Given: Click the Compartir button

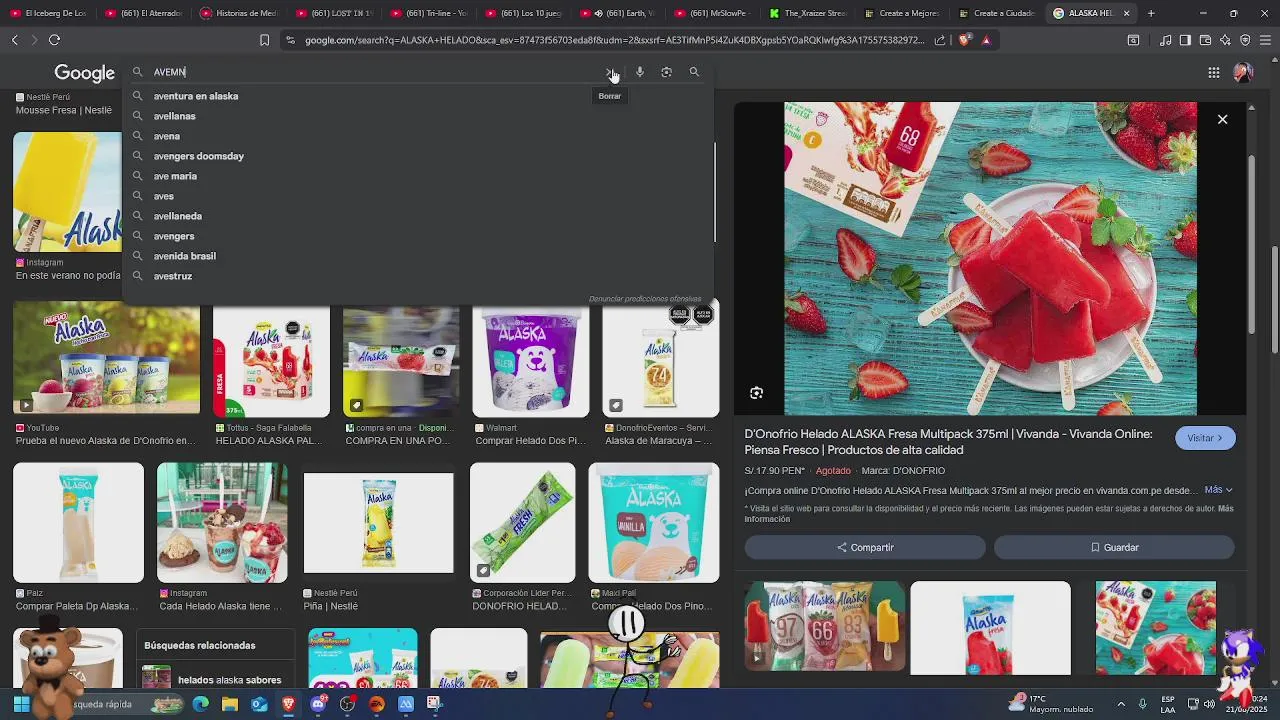Looking at the screenshot, I should point(865,547).
